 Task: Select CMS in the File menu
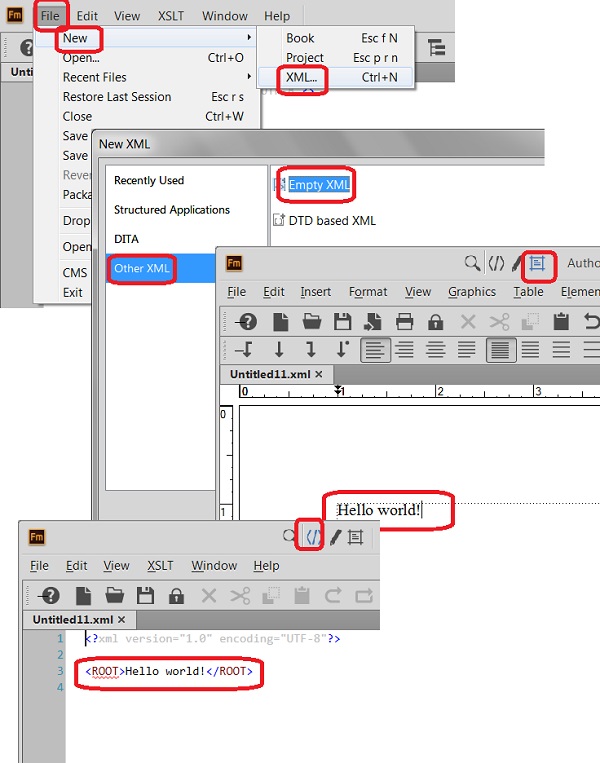coord(74,272)
